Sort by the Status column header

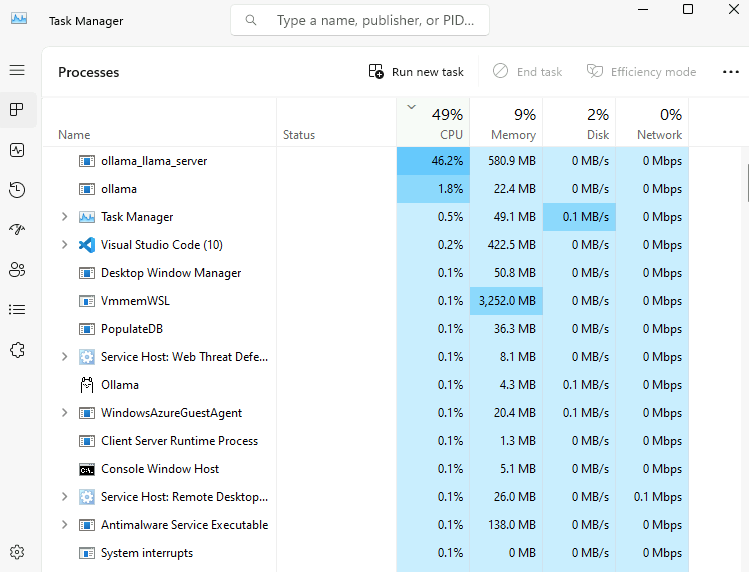click(336, 122)
